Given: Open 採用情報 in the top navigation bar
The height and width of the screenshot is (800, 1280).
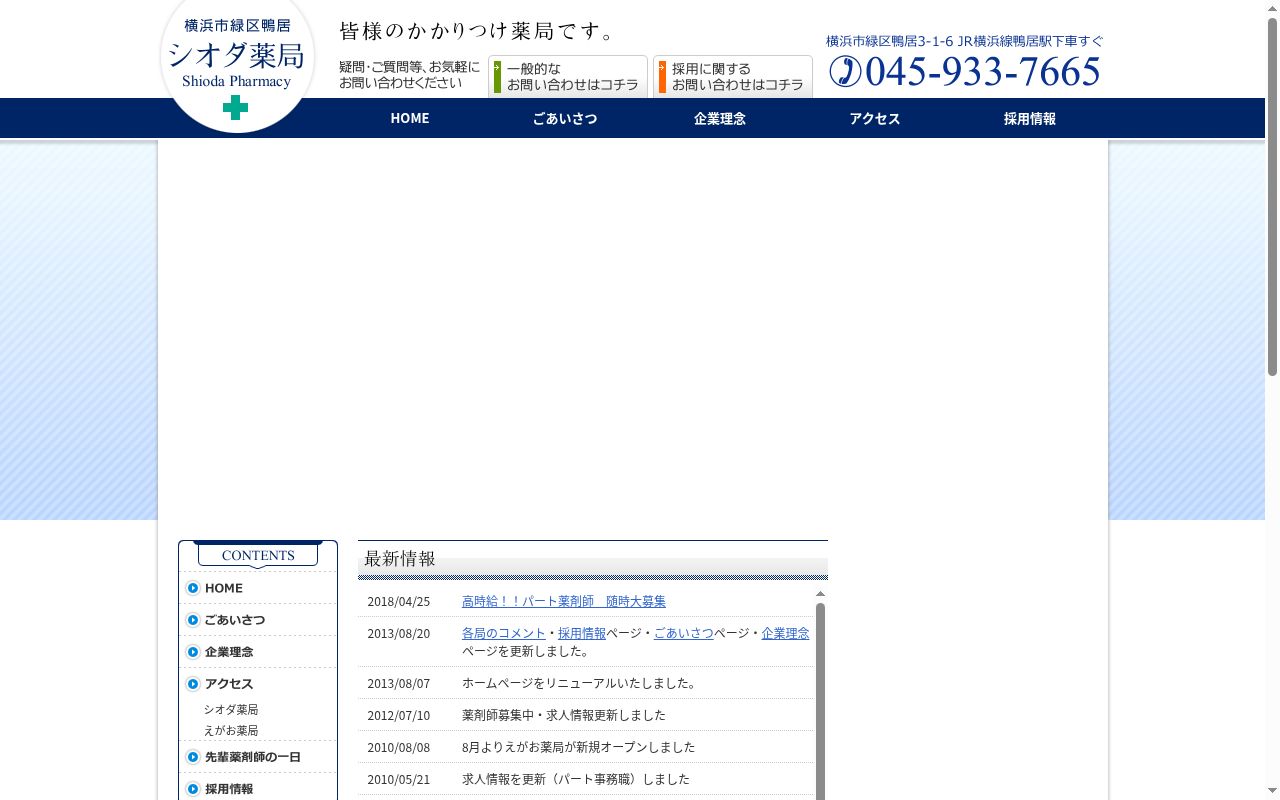Looking at the screenshot, I should pos(1030,118).
